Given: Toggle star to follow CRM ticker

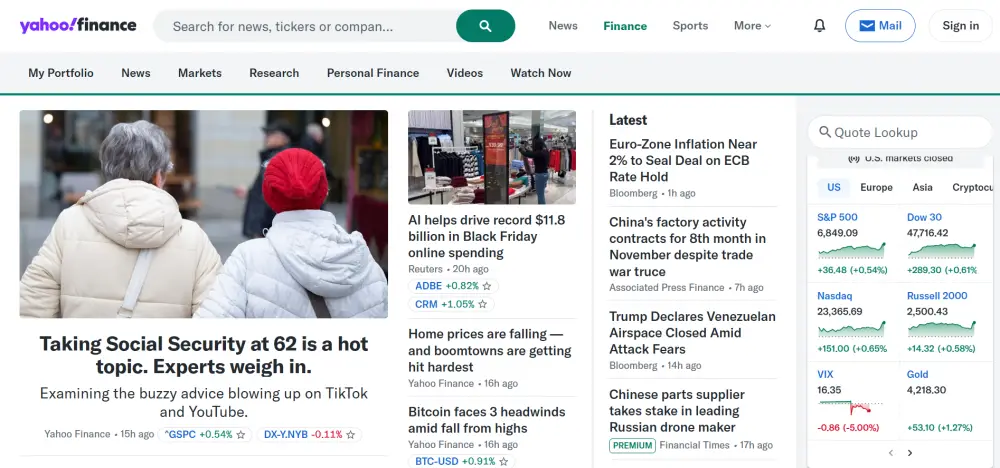Looking at the screenshot, I should point(483,305).
